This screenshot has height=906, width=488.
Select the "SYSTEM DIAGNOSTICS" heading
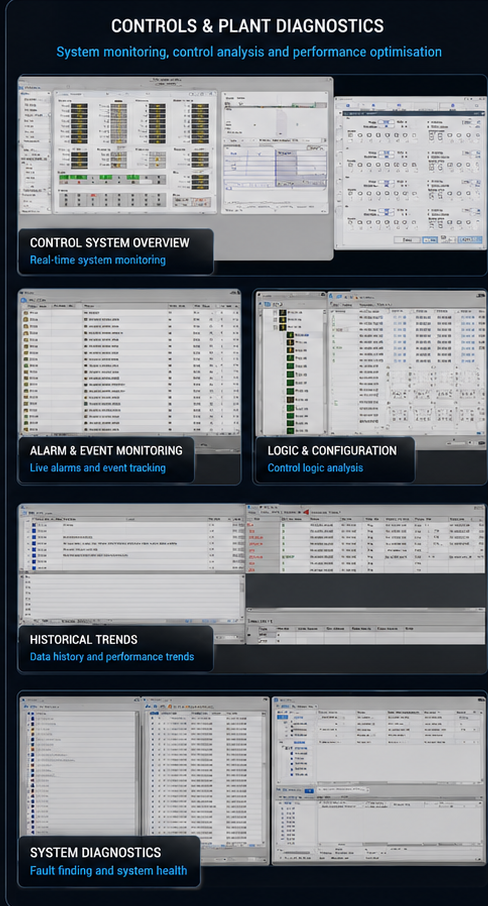tap(96, 852)
